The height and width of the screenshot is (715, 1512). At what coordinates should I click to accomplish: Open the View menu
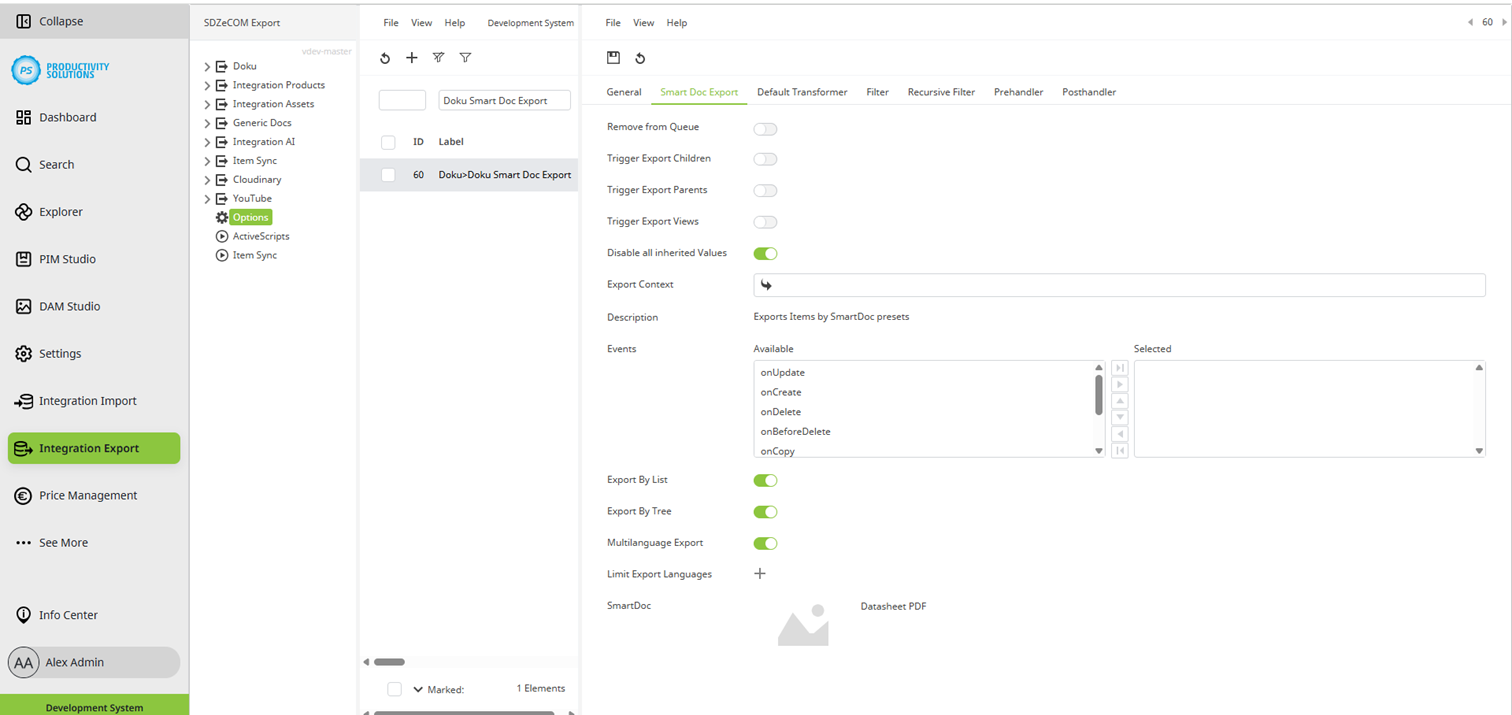tap(643, 22)
